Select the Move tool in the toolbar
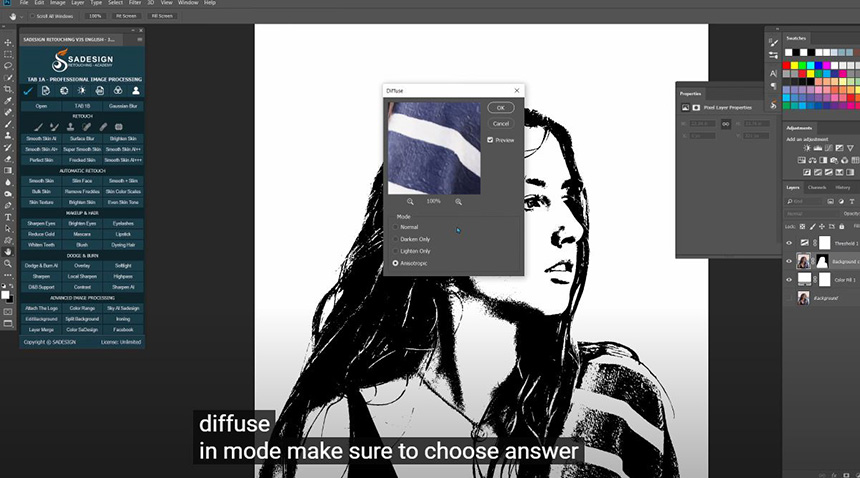 point(8,42)
